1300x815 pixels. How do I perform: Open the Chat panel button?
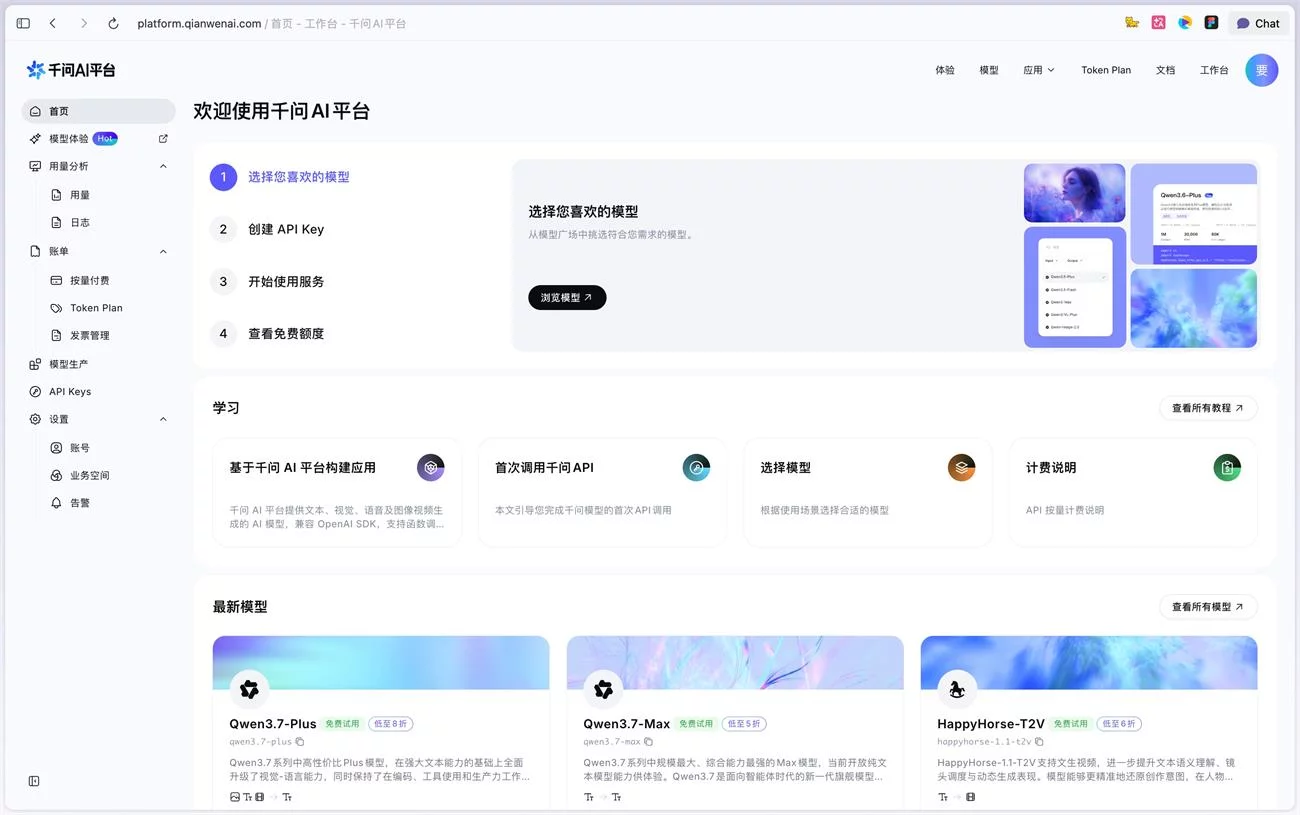[x=1258, y=23]
